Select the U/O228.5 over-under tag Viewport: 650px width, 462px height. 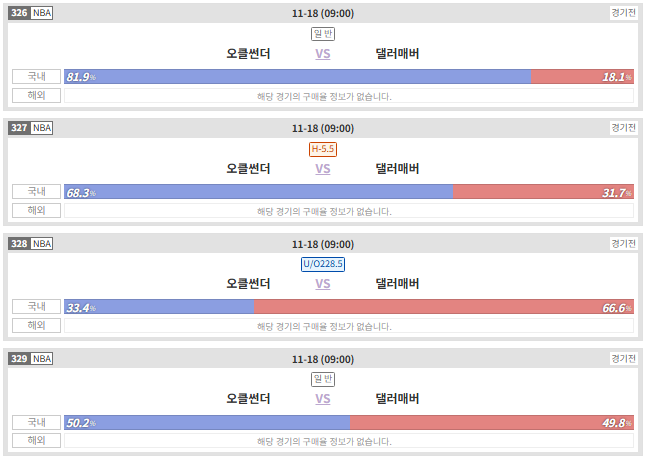pos(323,264)
